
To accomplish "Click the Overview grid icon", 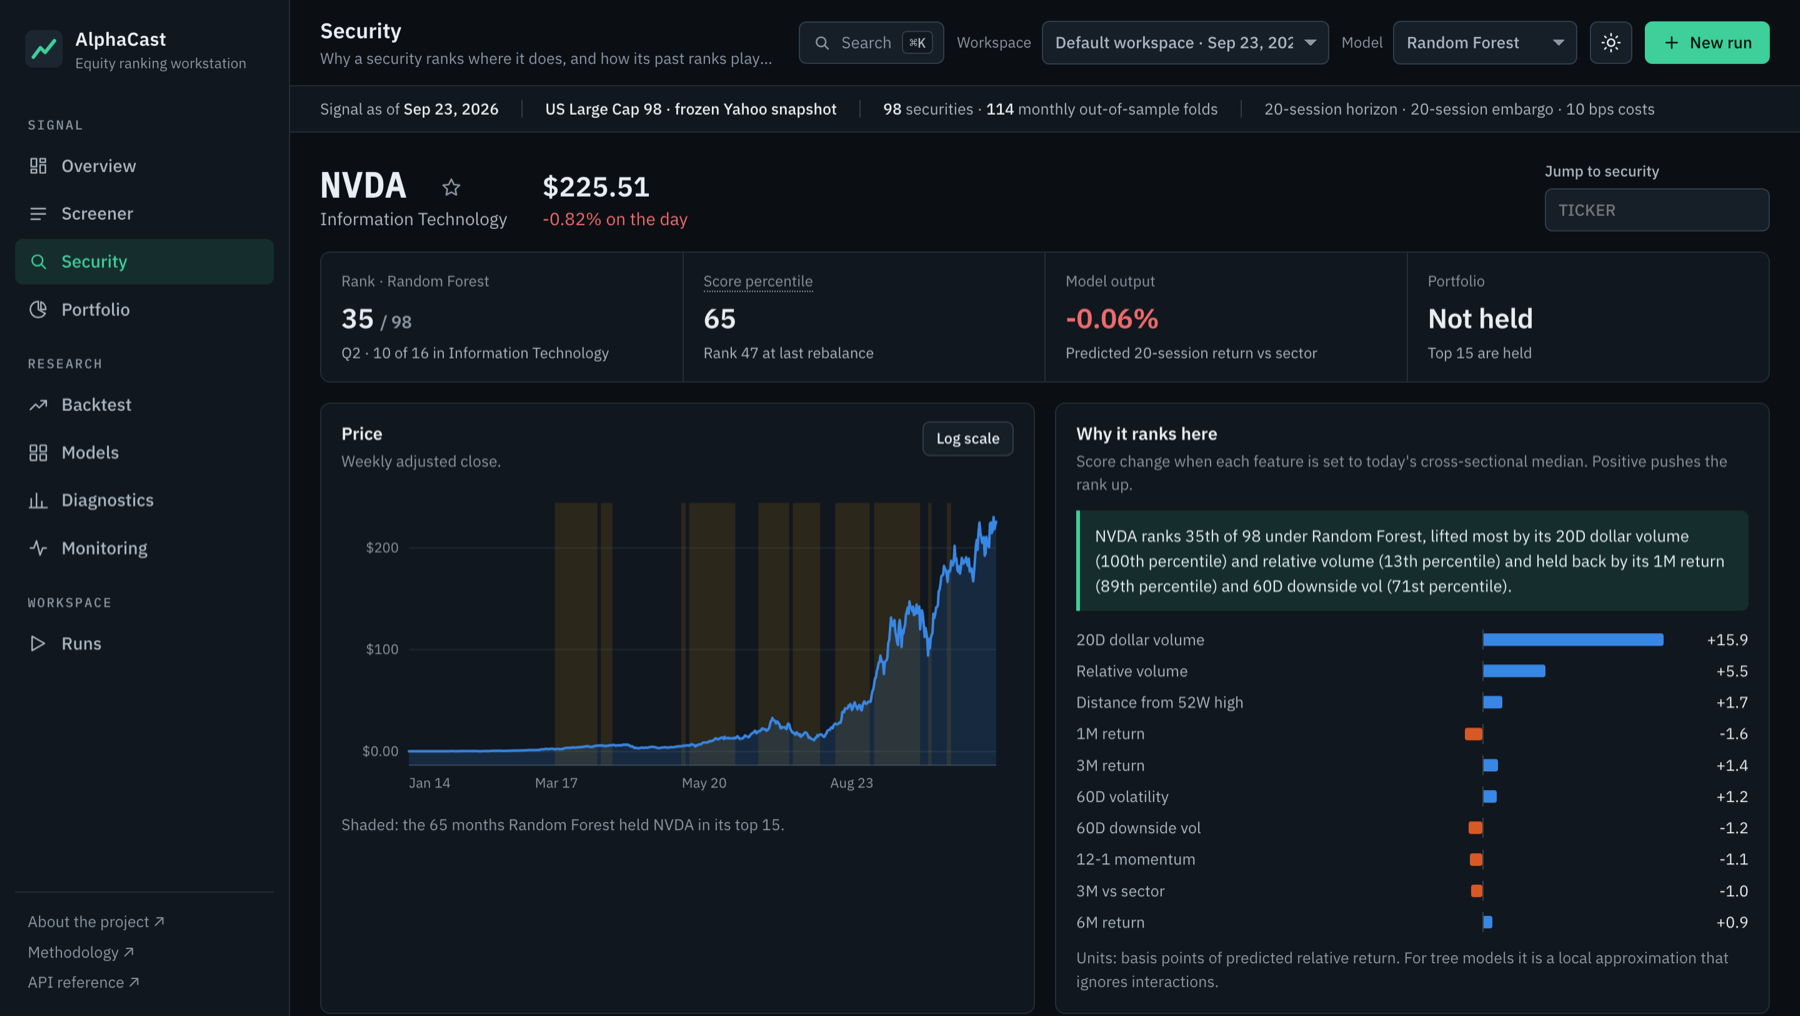I will [38, 166].
